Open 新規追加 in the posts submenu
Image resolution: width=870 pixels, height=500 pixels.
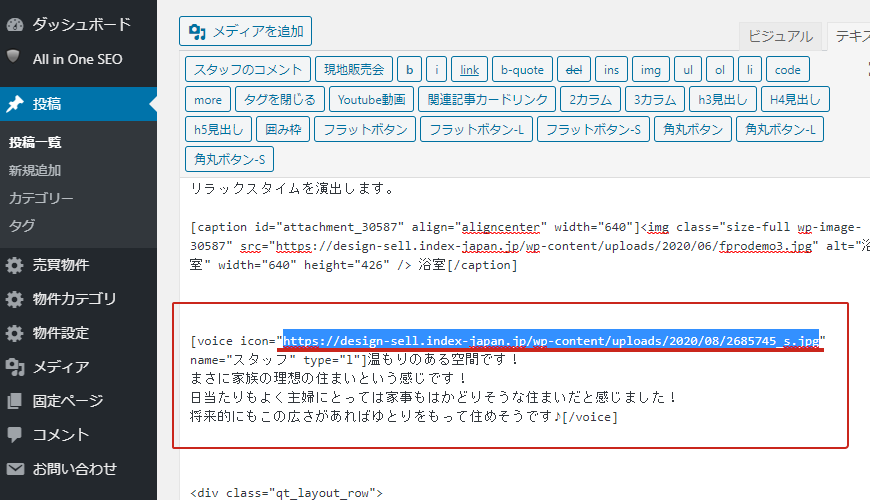tap(35, 170)
